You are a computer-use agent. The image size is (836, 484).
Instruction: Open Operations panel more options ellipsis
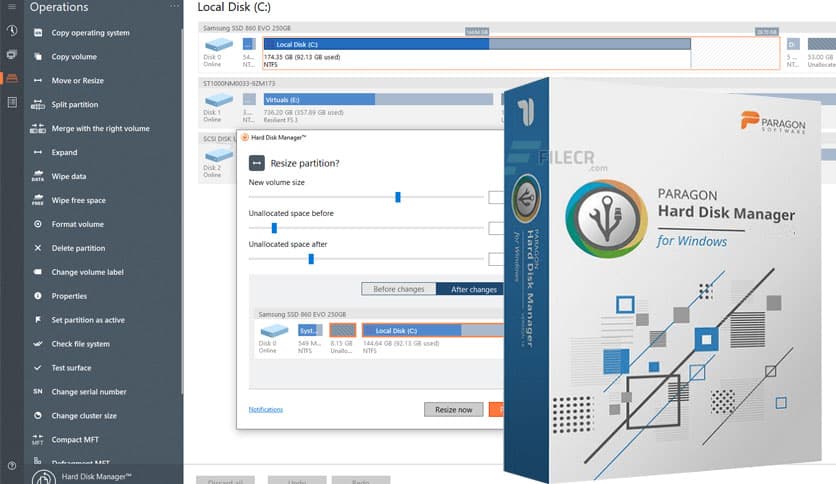(174, 6)
